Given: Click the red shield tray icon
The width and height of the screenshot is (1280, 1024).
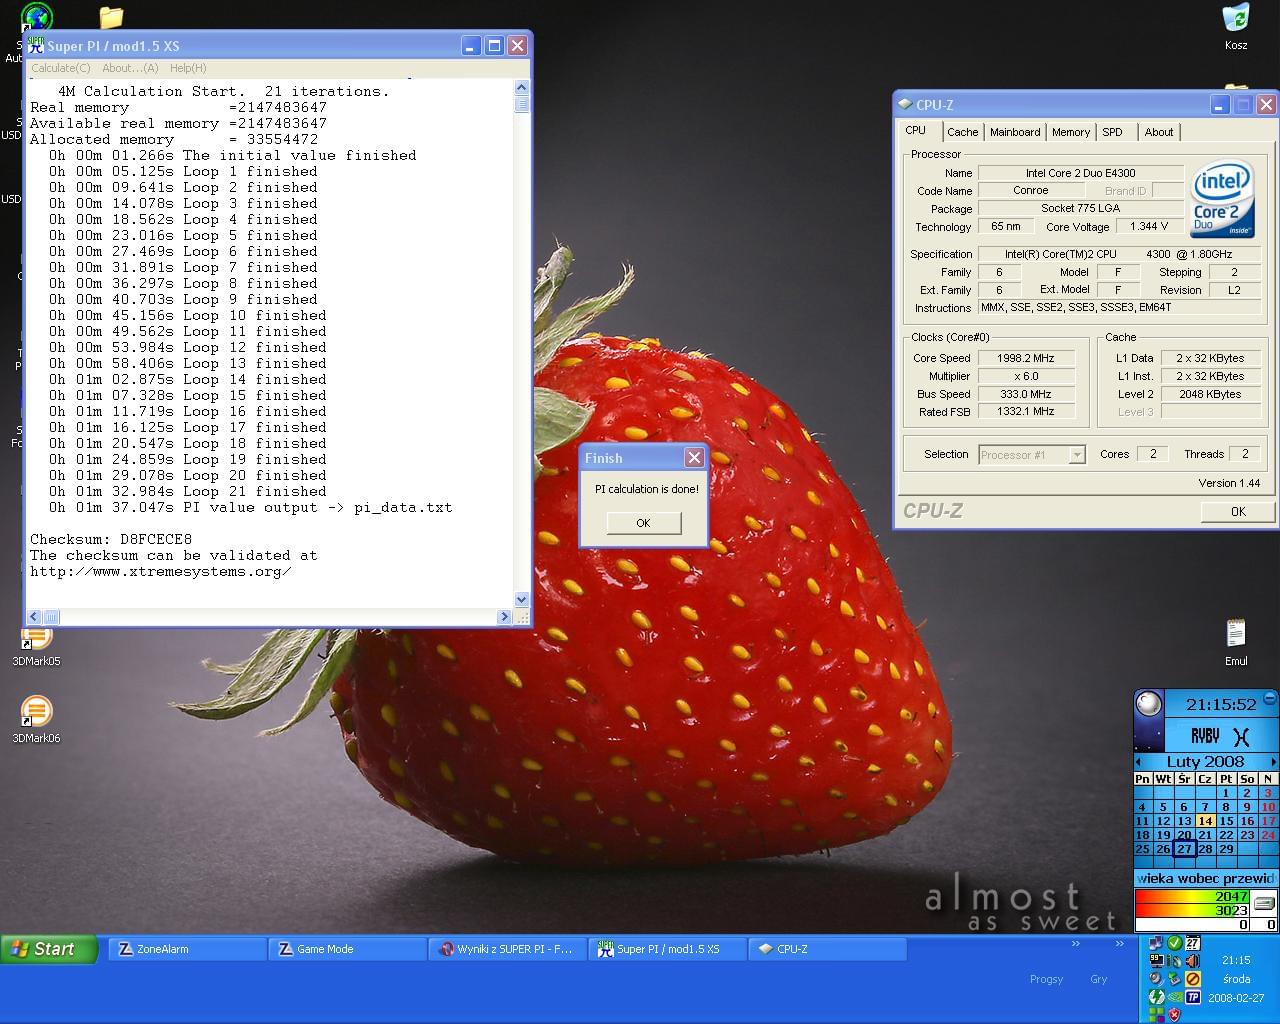Looking at the screenshot, I should pos(1174,1015).
